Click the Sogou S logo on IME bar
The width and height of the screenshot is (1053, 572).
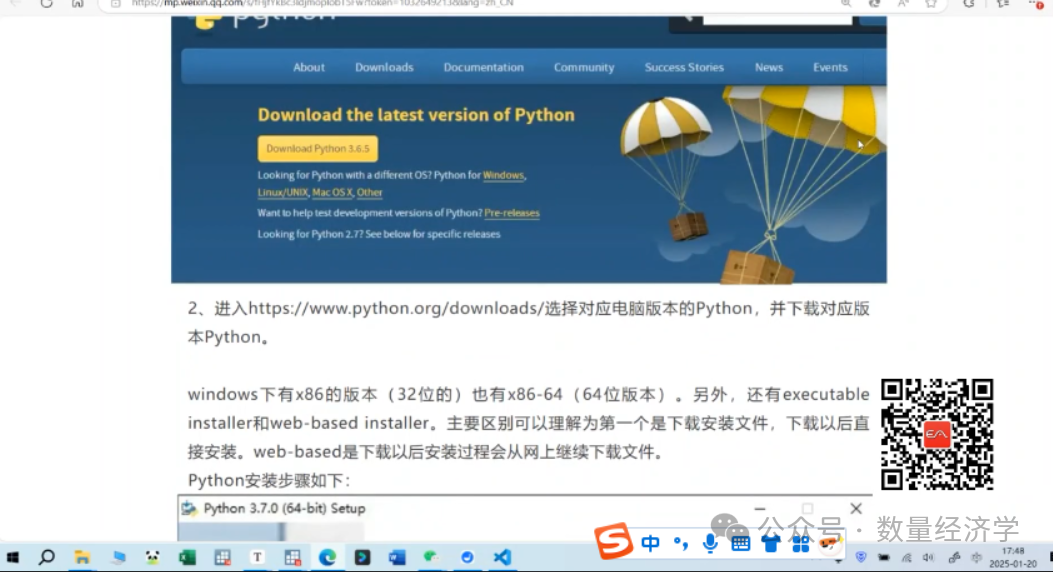[613, 541]
